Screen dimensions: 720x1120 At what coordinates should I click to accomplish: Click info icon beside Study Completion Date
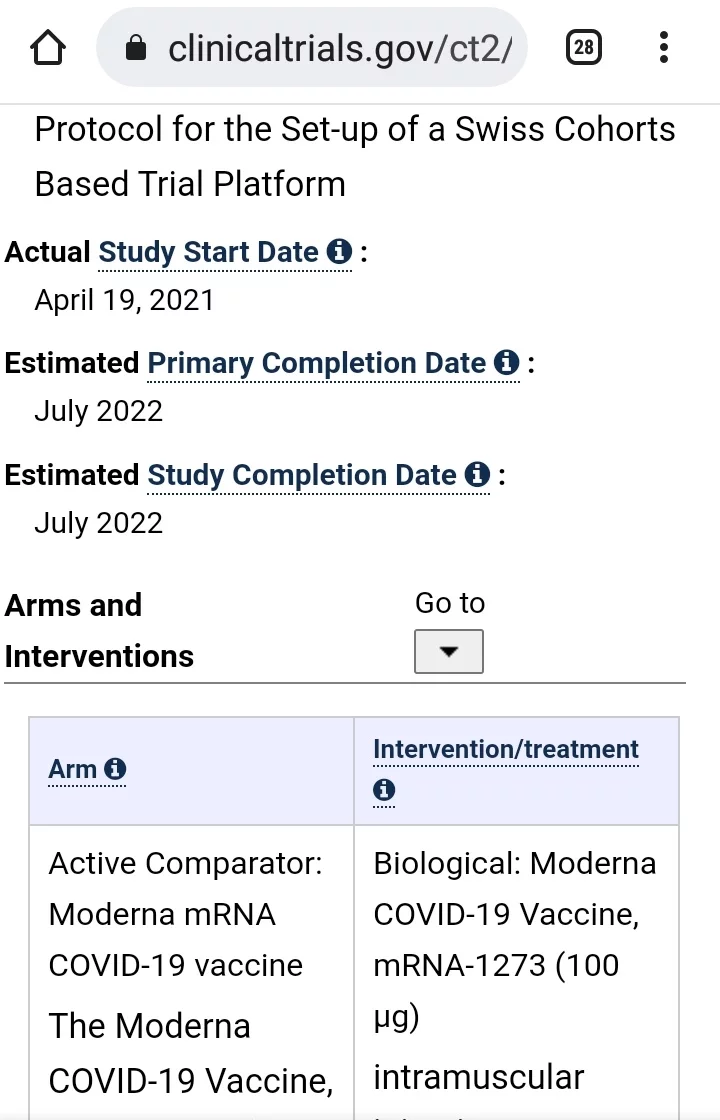[x=478, y=475]
